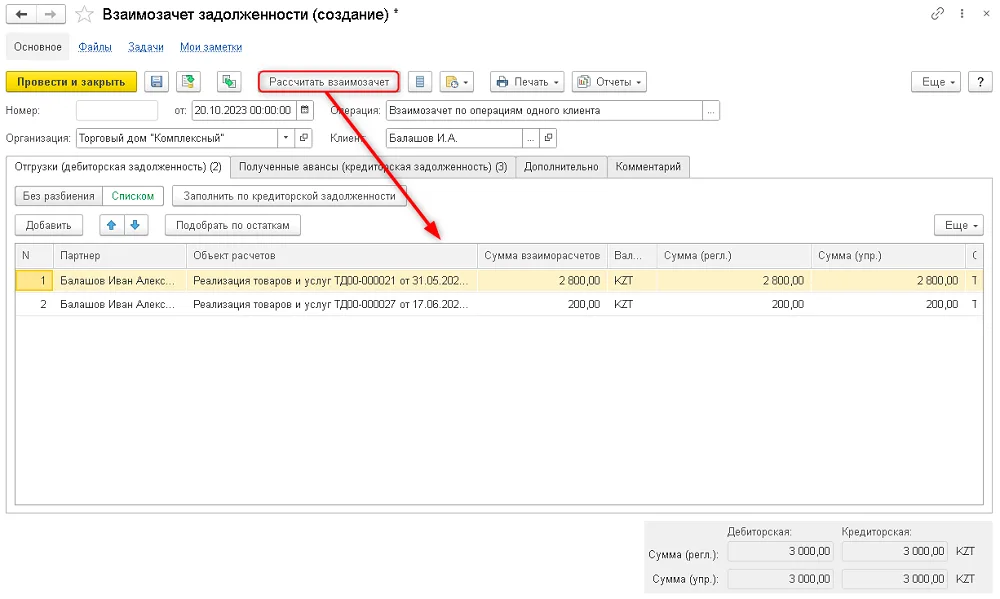1000x599 pixels.
Task: Click the Добавить button
Action: (x=48, y=225)
